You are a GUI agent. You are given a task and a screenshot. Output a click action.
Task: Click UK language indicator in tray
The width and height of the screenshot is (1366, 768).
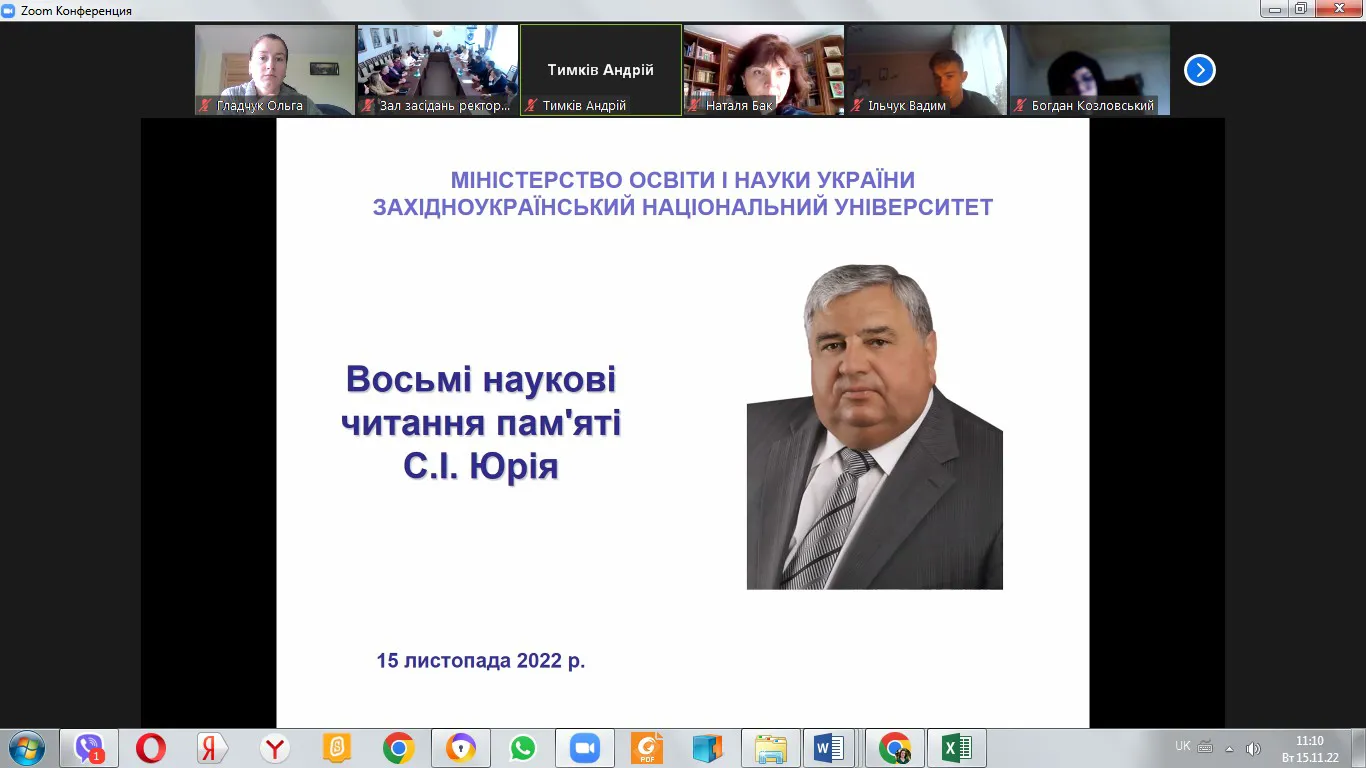(1183, 746)
